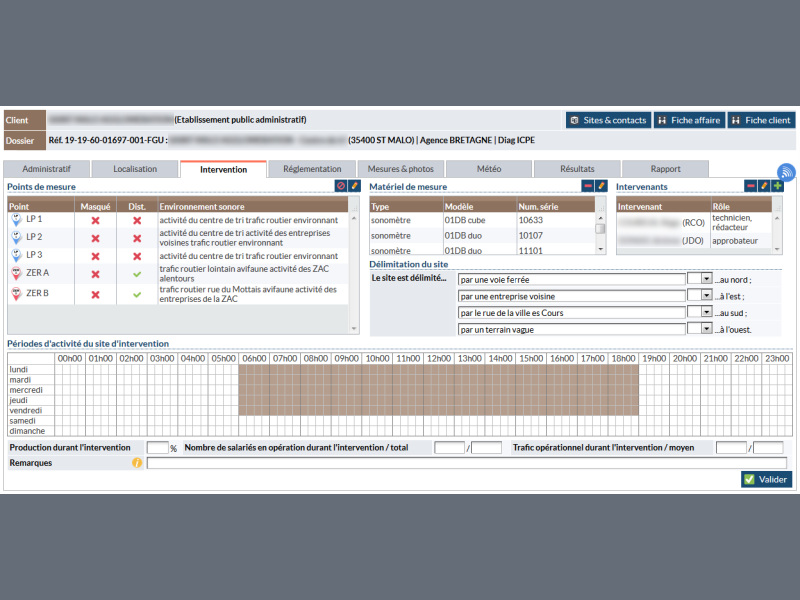Open the Fiche affaire page
Image resolution: width=800 pixels, height=600 pixels.
coord(689,120)
